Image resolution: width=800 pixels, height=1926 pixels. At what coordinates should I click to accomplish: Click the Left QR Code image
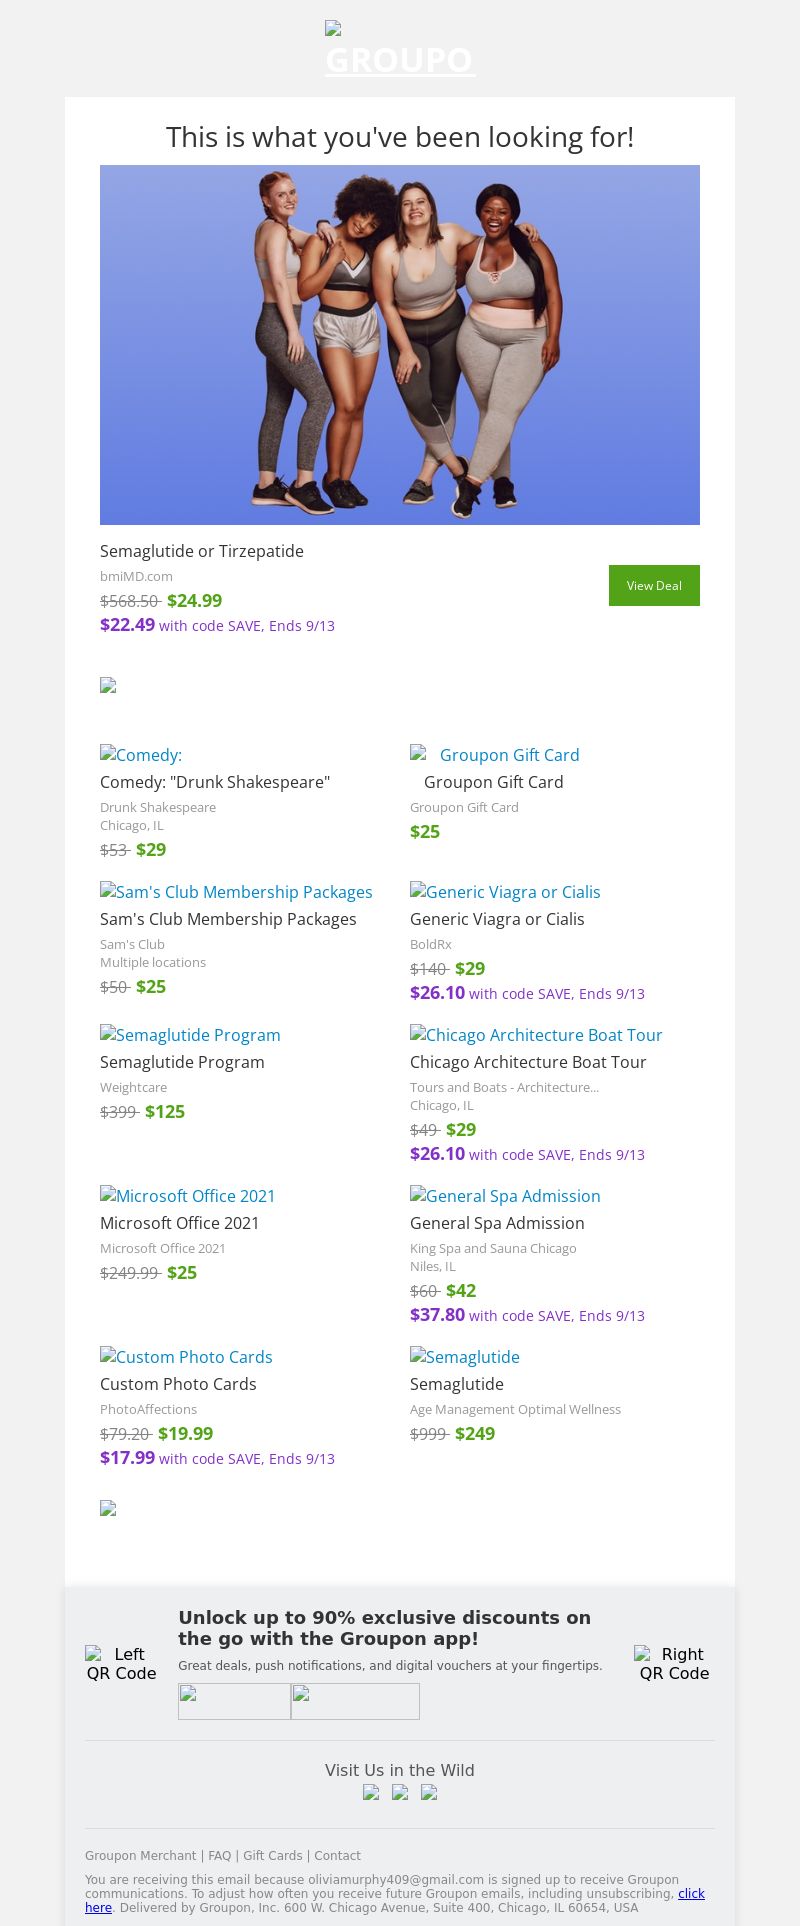tap(121, 1664)
